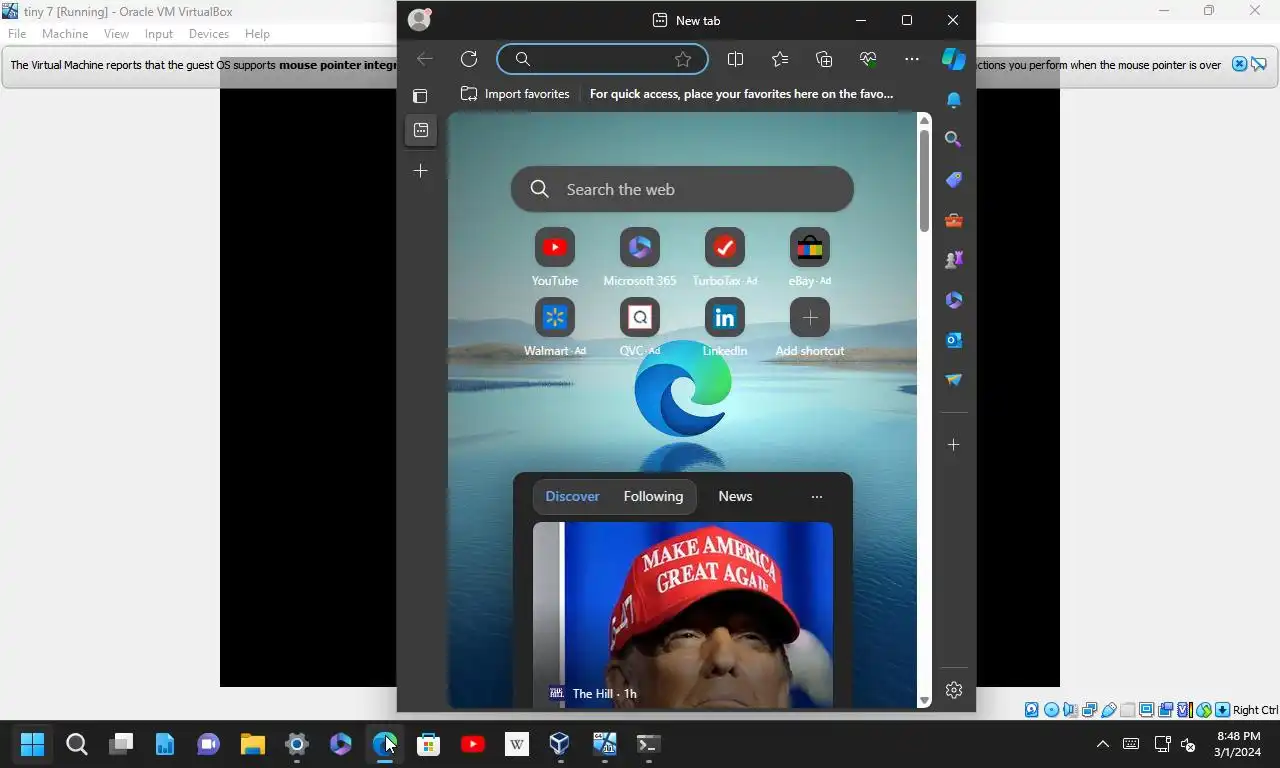
Task: Open Edge Settings and more menu
Action: [x=912, y=59]
